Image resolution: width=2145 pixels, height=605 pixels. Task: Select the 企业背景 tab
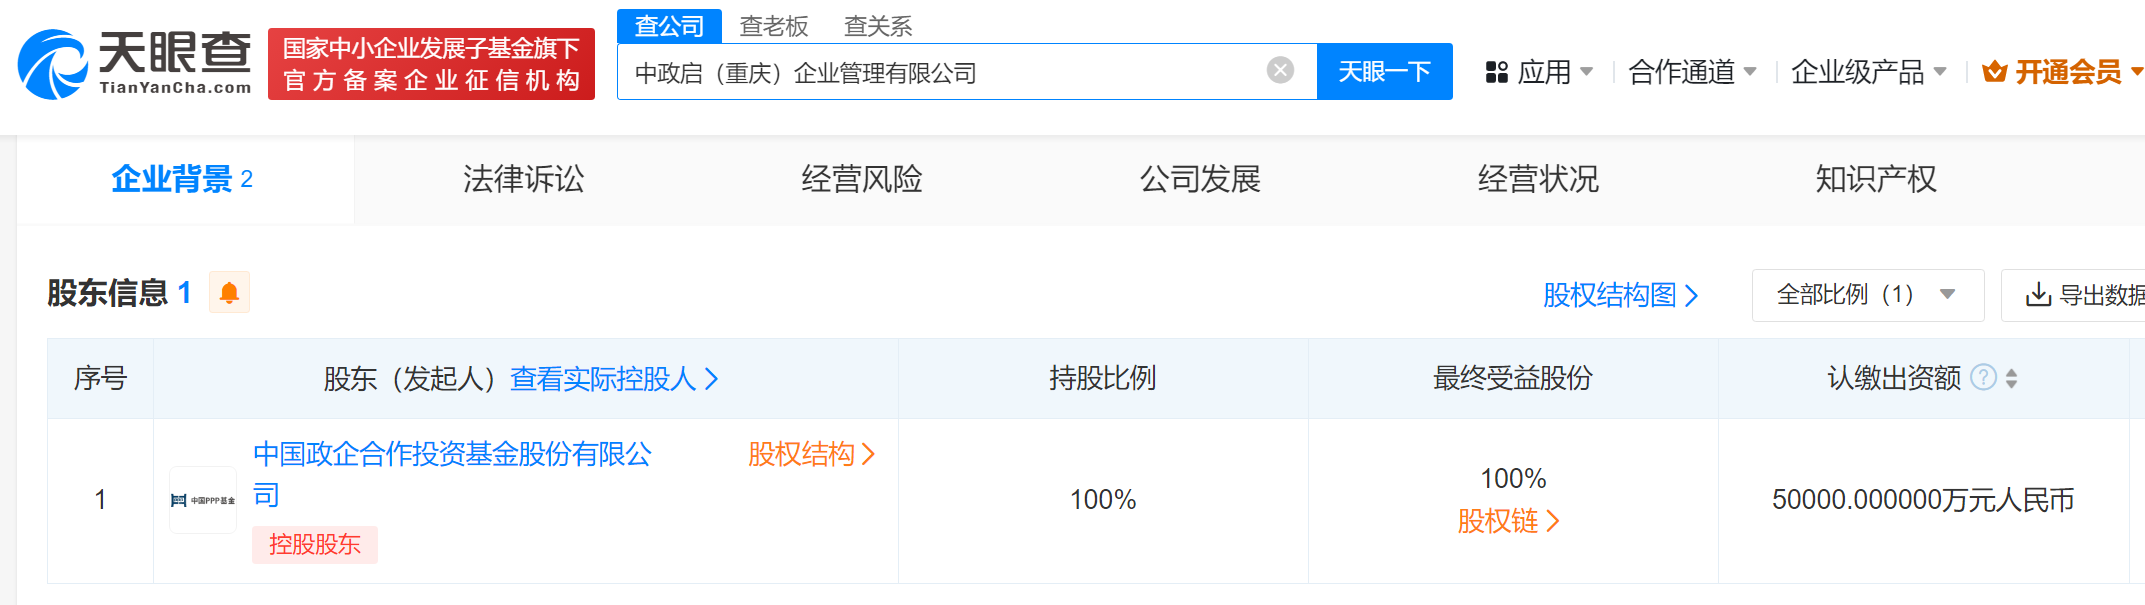(185, 179)
